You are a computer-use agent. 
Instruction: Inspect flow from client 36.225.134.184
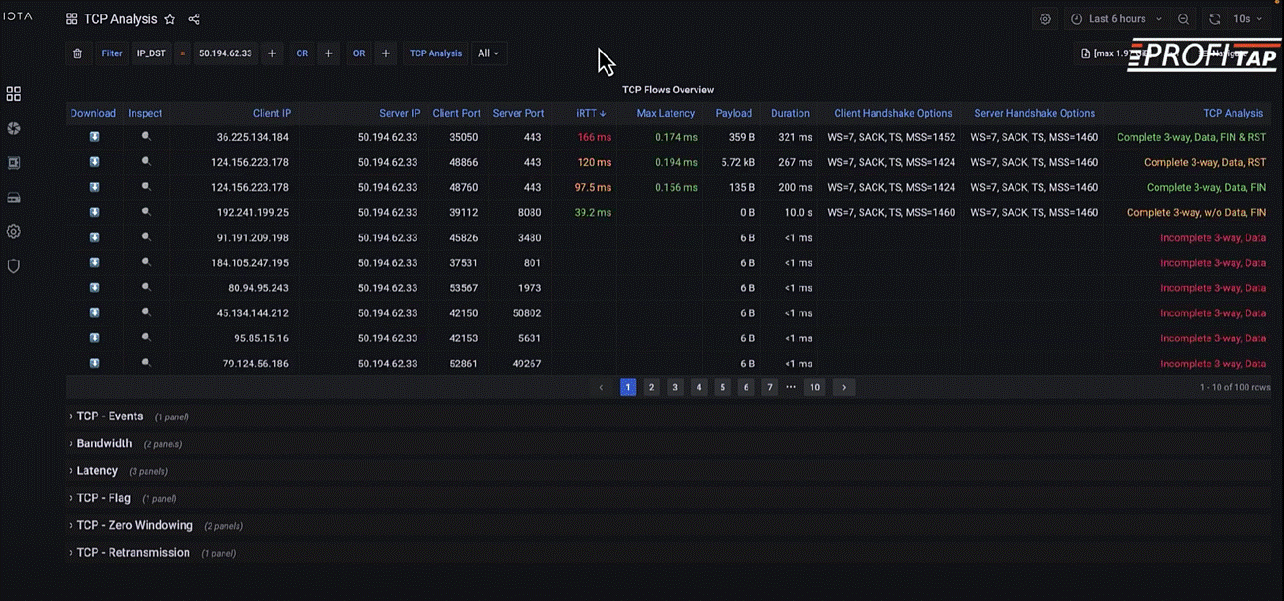[x=146, y=136]
